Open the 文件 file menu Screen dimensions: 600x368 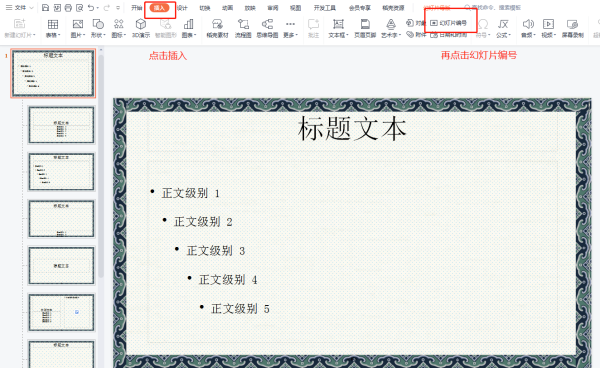tap(19, 8)
